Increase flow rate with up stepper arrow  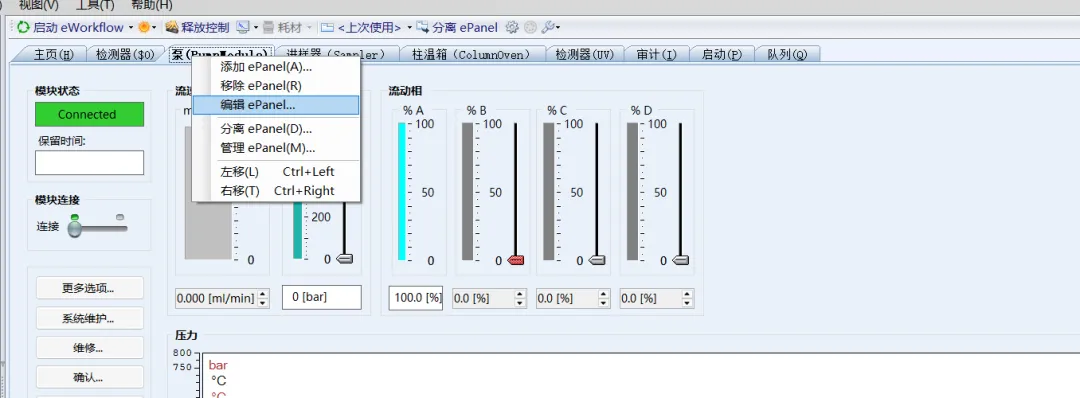262,293
